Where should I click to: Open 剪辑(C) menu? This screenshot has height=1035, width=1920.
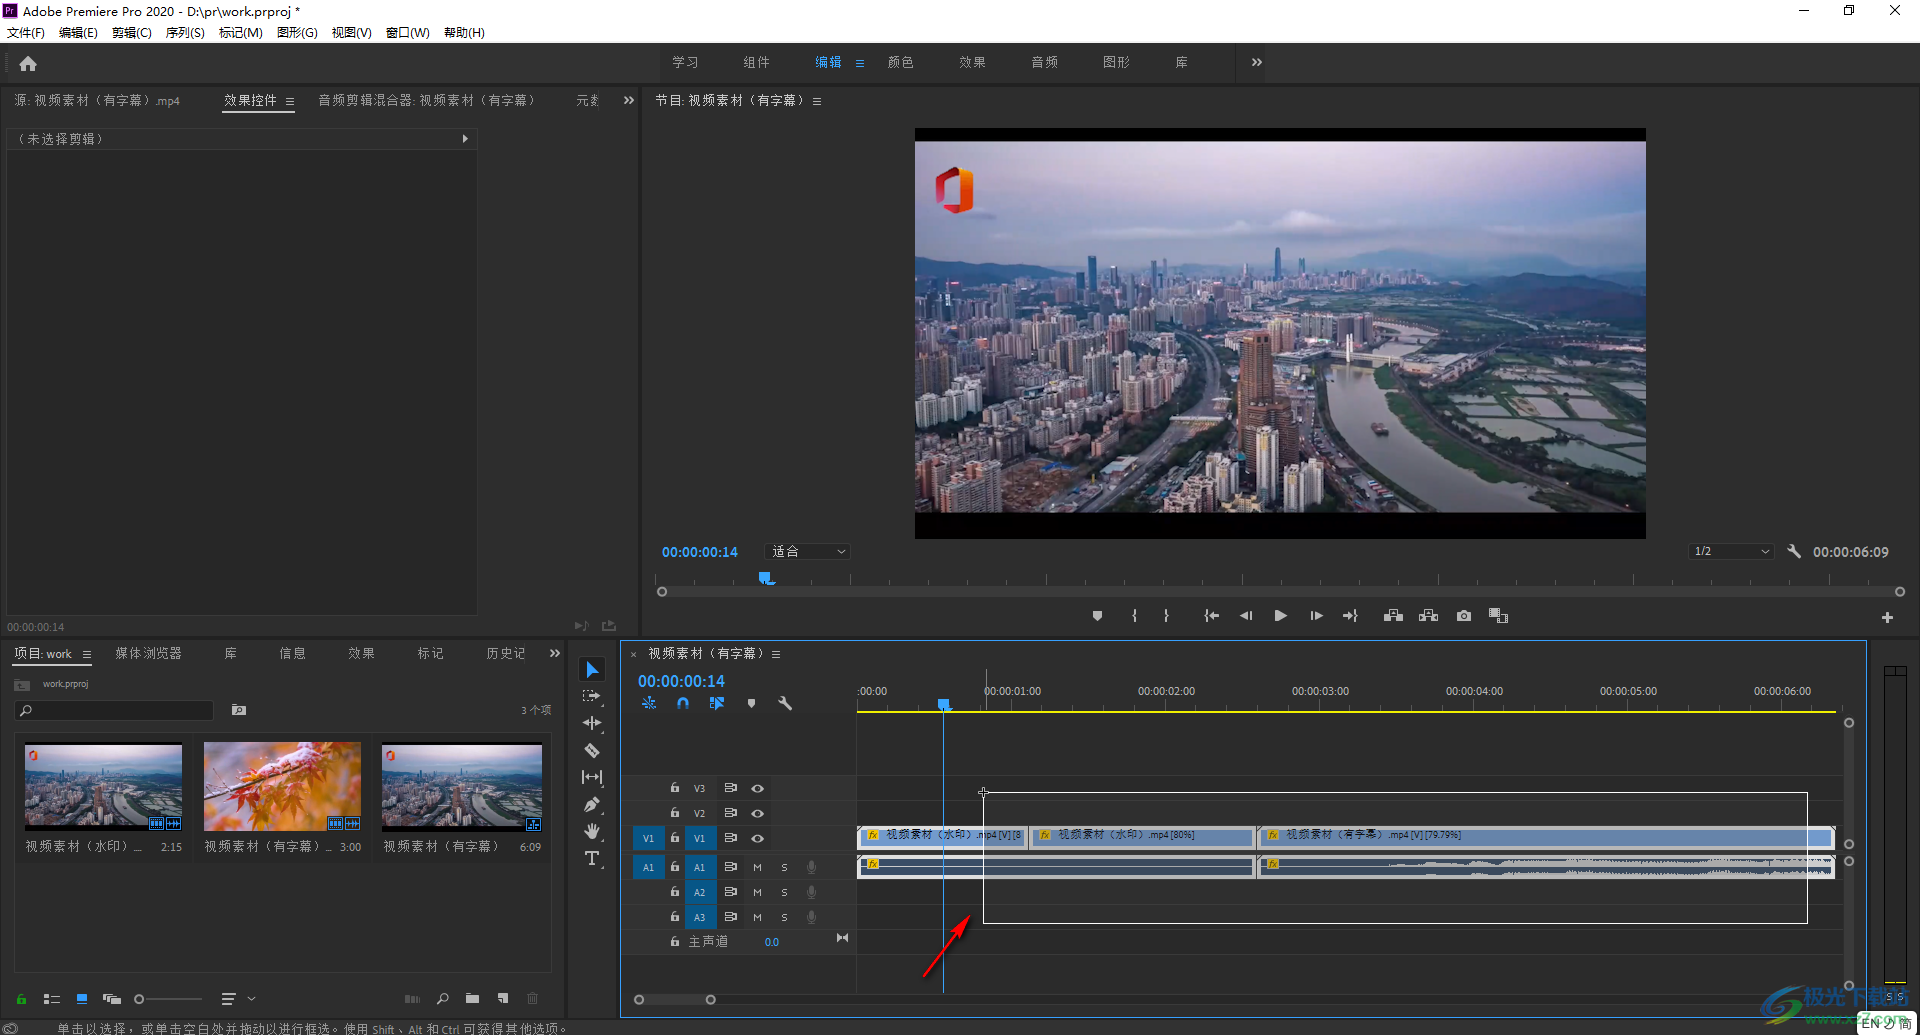[x=132, y=33]
